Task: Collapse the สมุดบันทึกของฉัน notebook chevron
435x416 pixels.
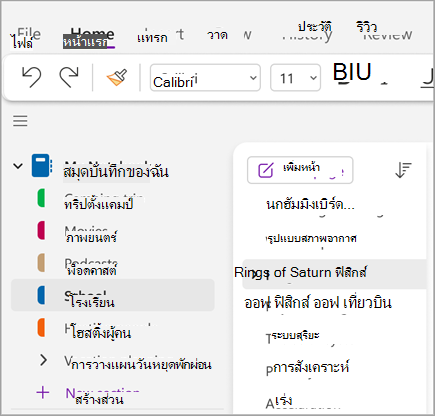Action: coord(18,166)
